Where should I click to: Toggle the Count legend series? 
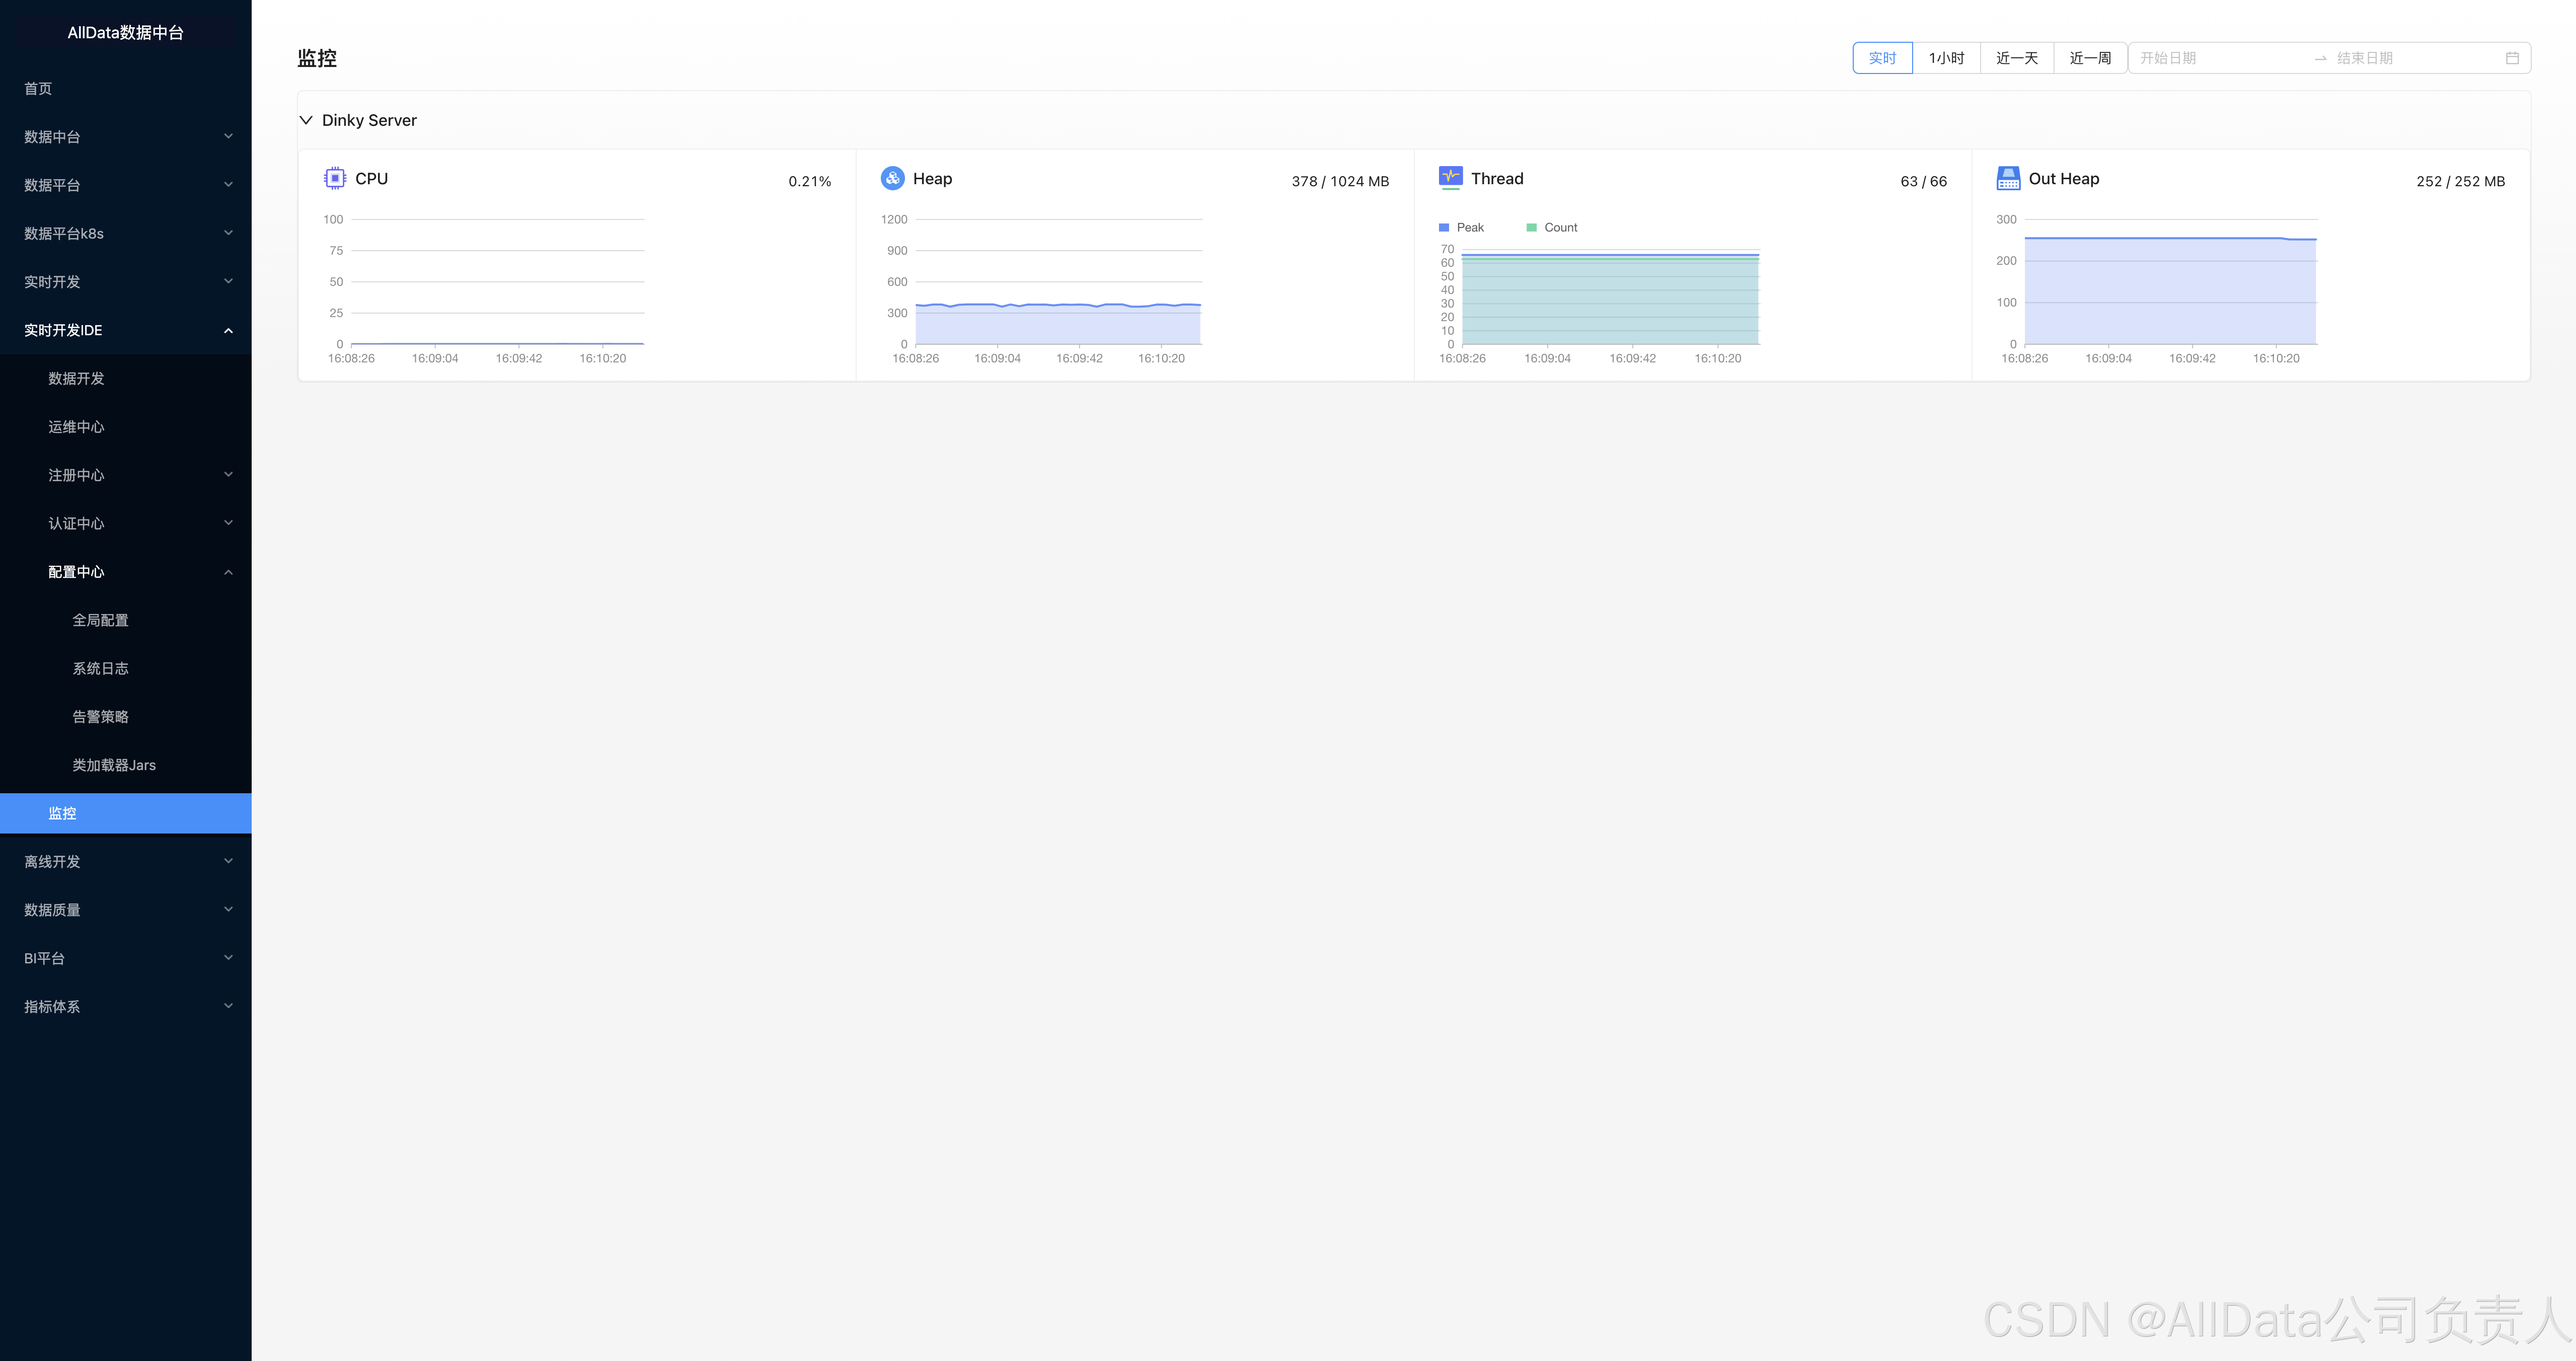click(x=1551, y=228)
